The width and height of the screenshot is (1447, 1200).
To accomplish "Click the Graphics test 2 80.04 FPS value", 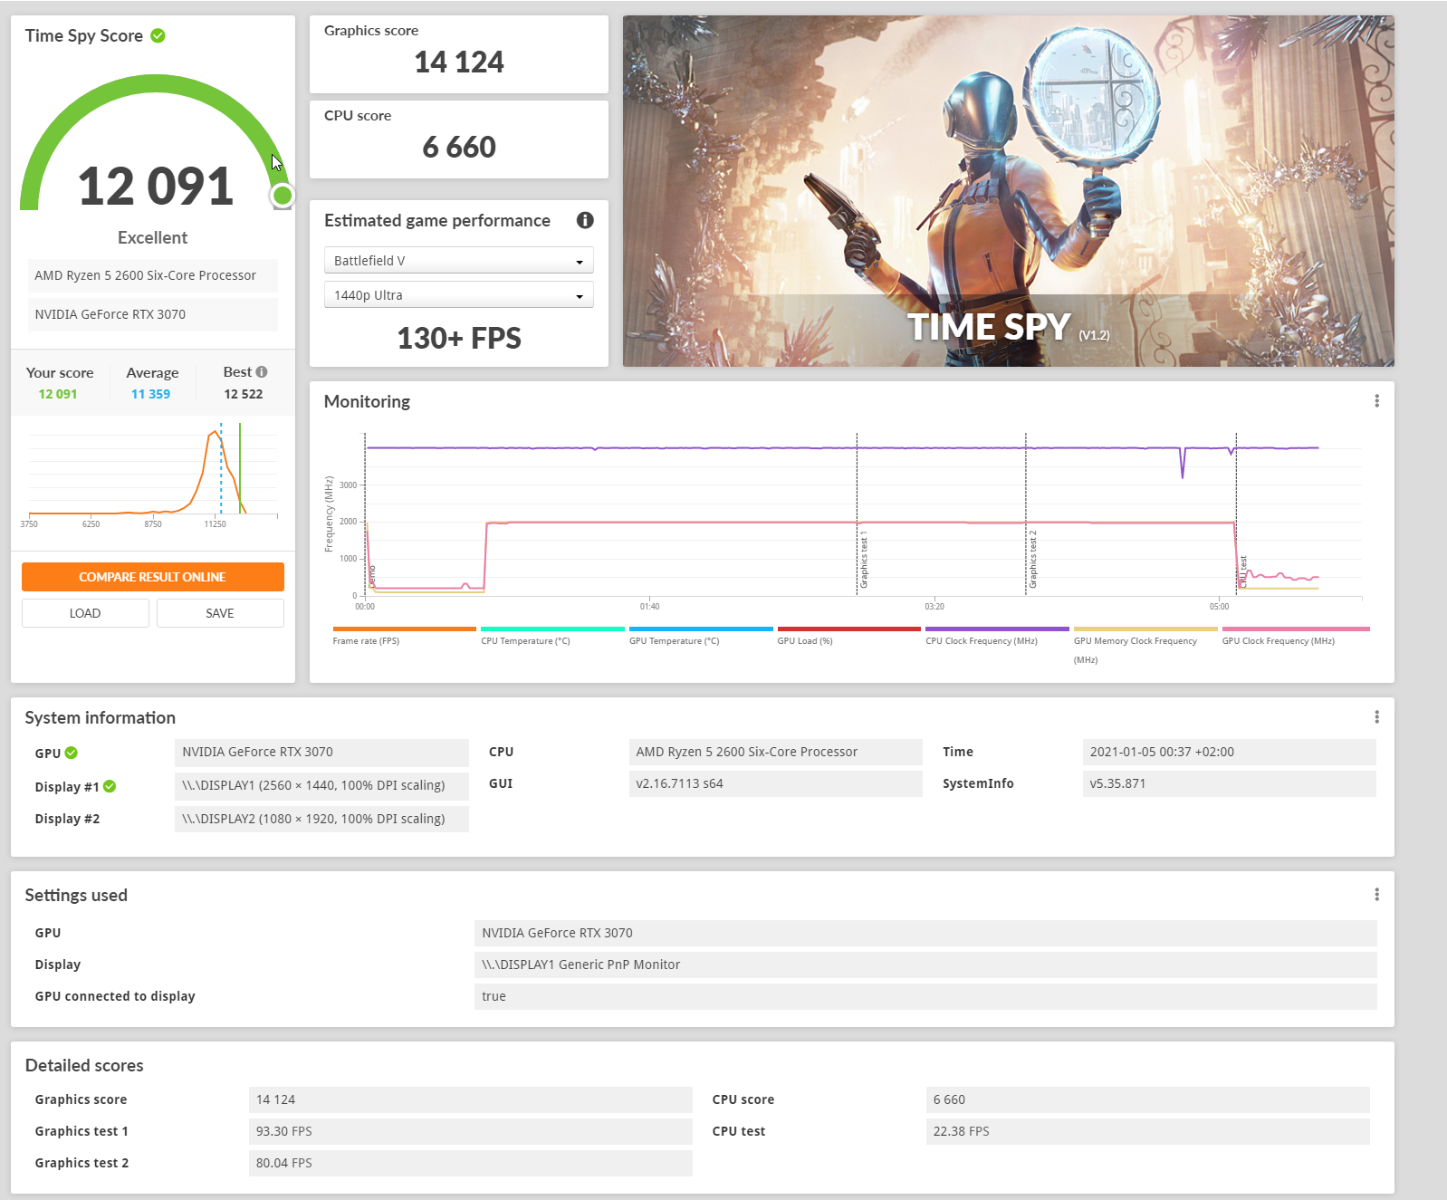I will point(470,1163).
